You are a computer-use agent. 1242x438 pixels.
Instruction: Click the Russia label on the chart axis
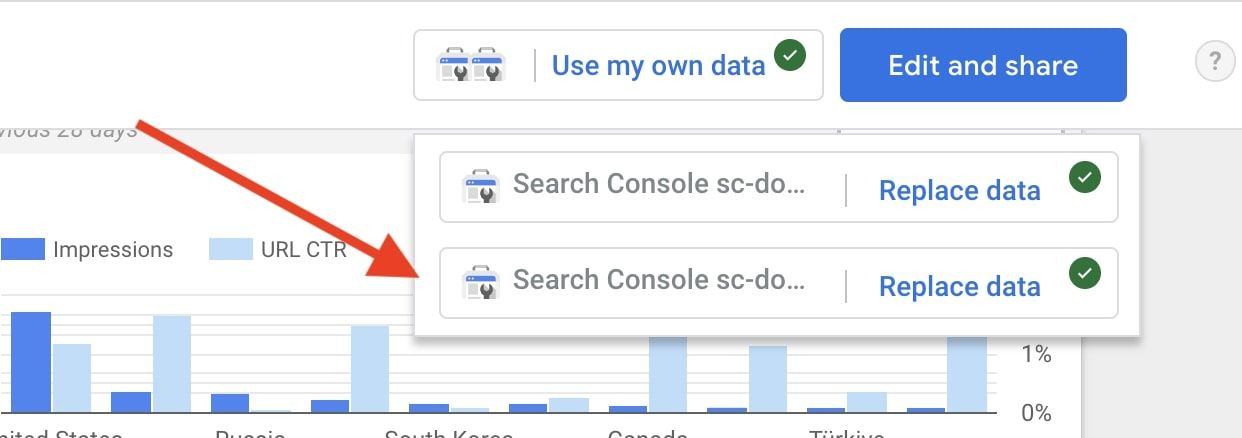click(x=250, y=434)
